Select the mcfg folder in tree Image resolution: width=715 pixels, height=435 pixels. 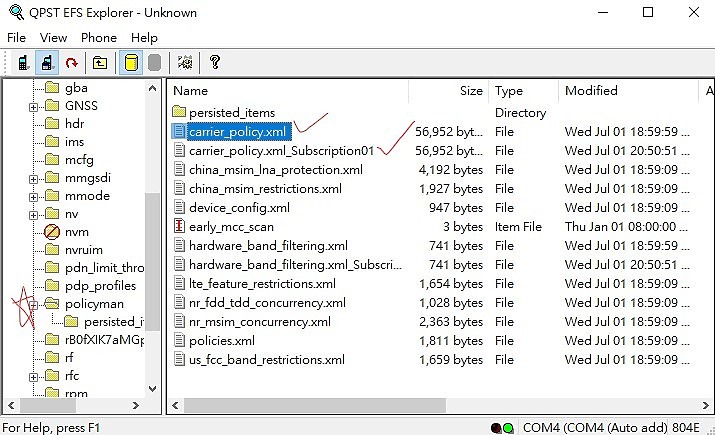click(79, 160)
